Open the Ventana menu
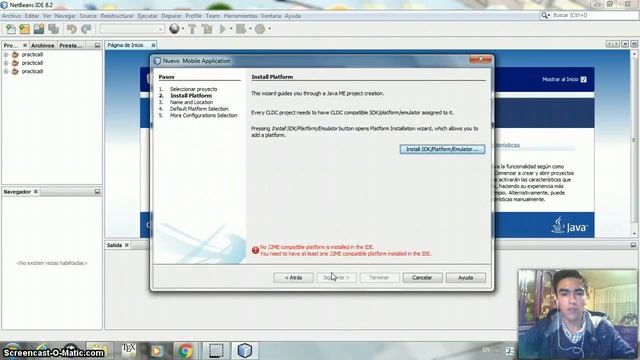Viewport: 640px width, 360px height. [x=271, y=16]
